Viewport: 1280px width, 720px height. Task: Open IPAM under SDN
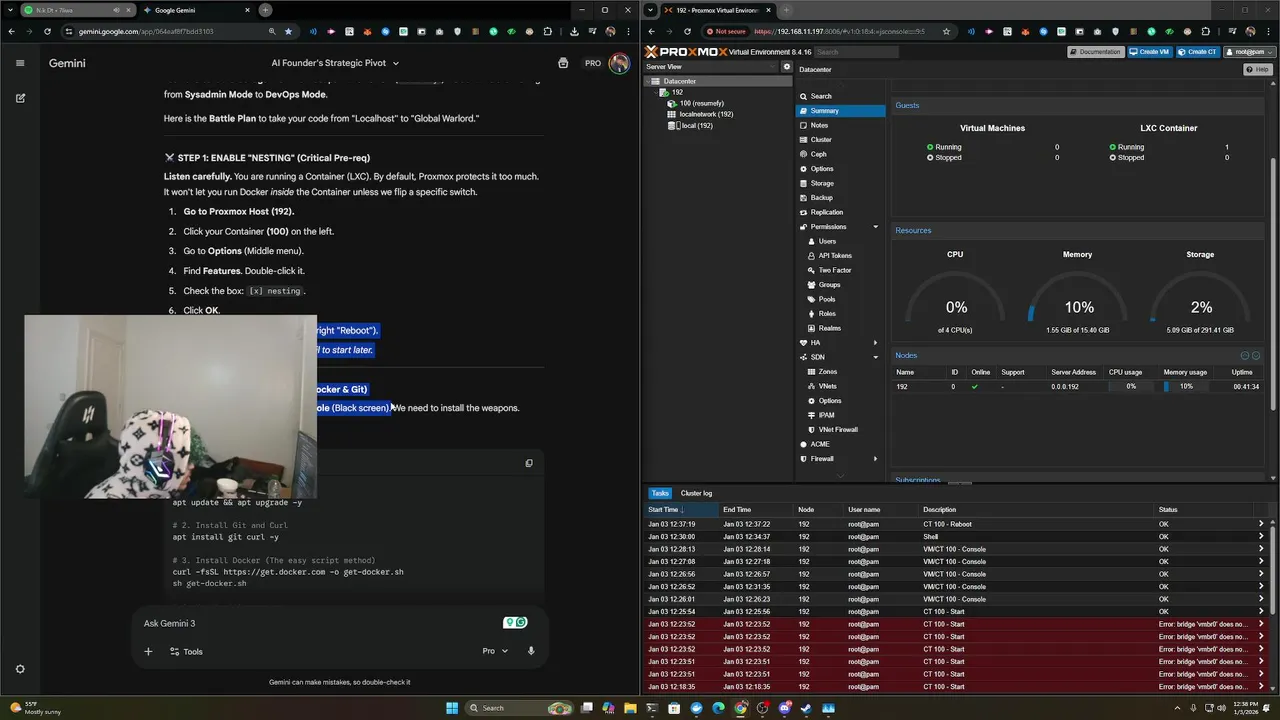827,415
